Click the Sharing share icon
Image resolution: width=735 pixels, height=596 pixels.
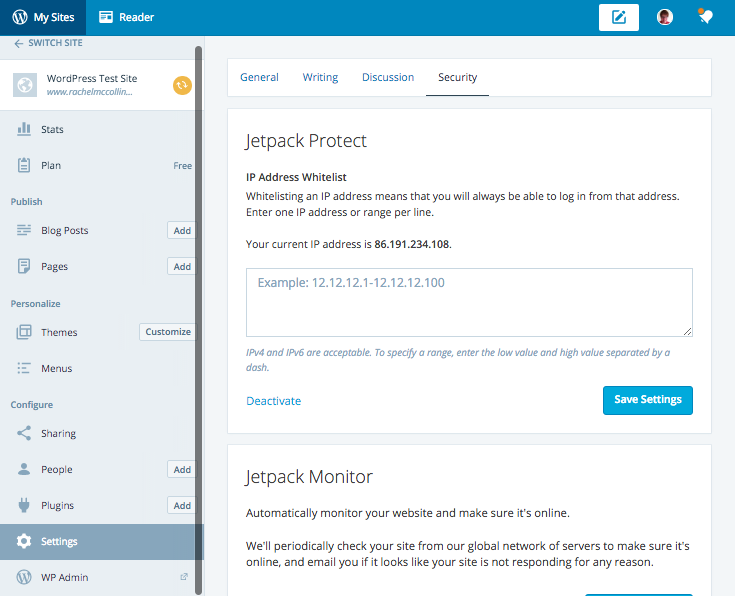[x=24, y=433]
